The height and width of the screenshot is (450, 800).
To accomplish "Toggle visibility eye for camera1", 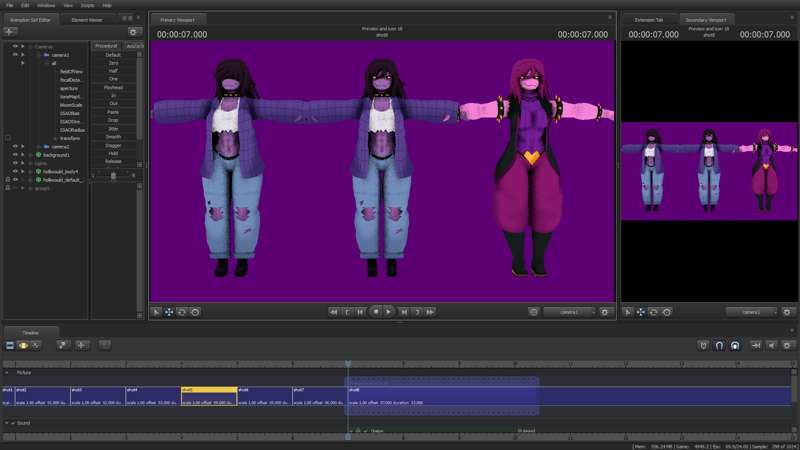I will coord(15,55).
